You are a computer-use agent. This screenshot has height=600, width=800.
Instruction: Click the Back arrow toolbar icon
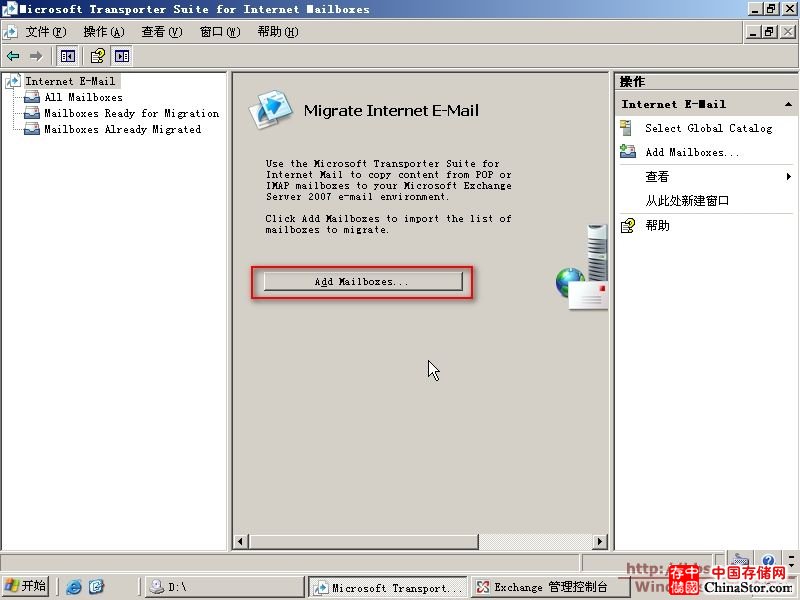point(13,56)
